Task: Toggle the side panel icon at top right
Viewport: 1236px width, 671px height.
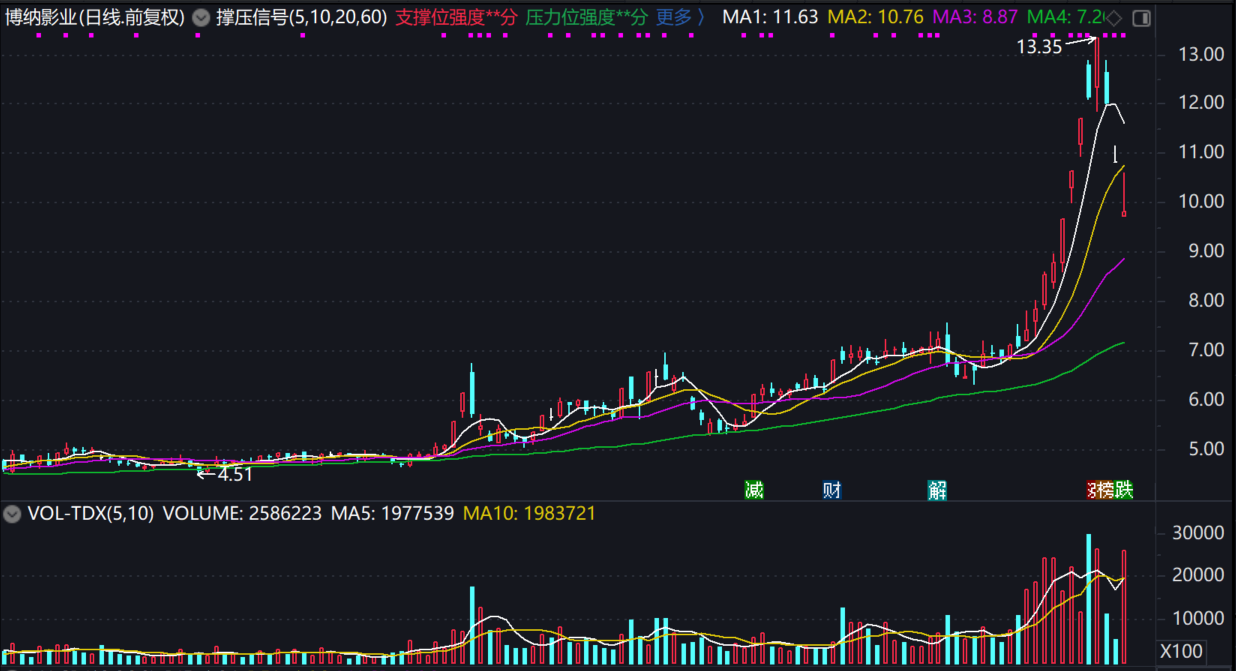Action: [x=1141, y=18]
